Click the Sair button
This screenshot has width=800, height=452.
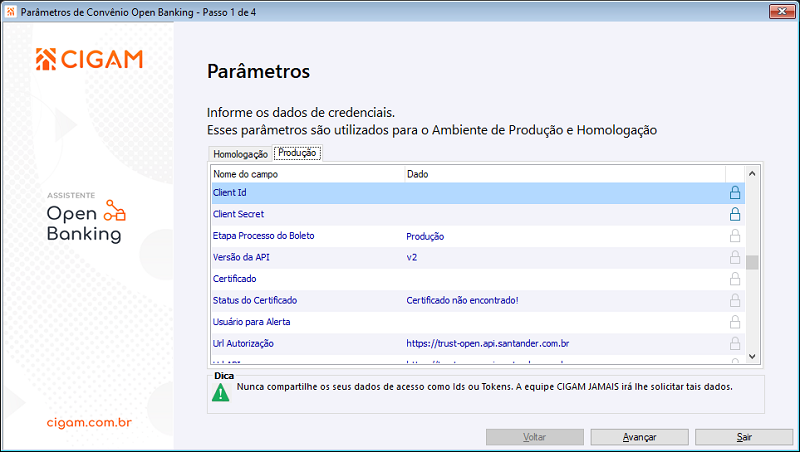[x=744, y=437]
